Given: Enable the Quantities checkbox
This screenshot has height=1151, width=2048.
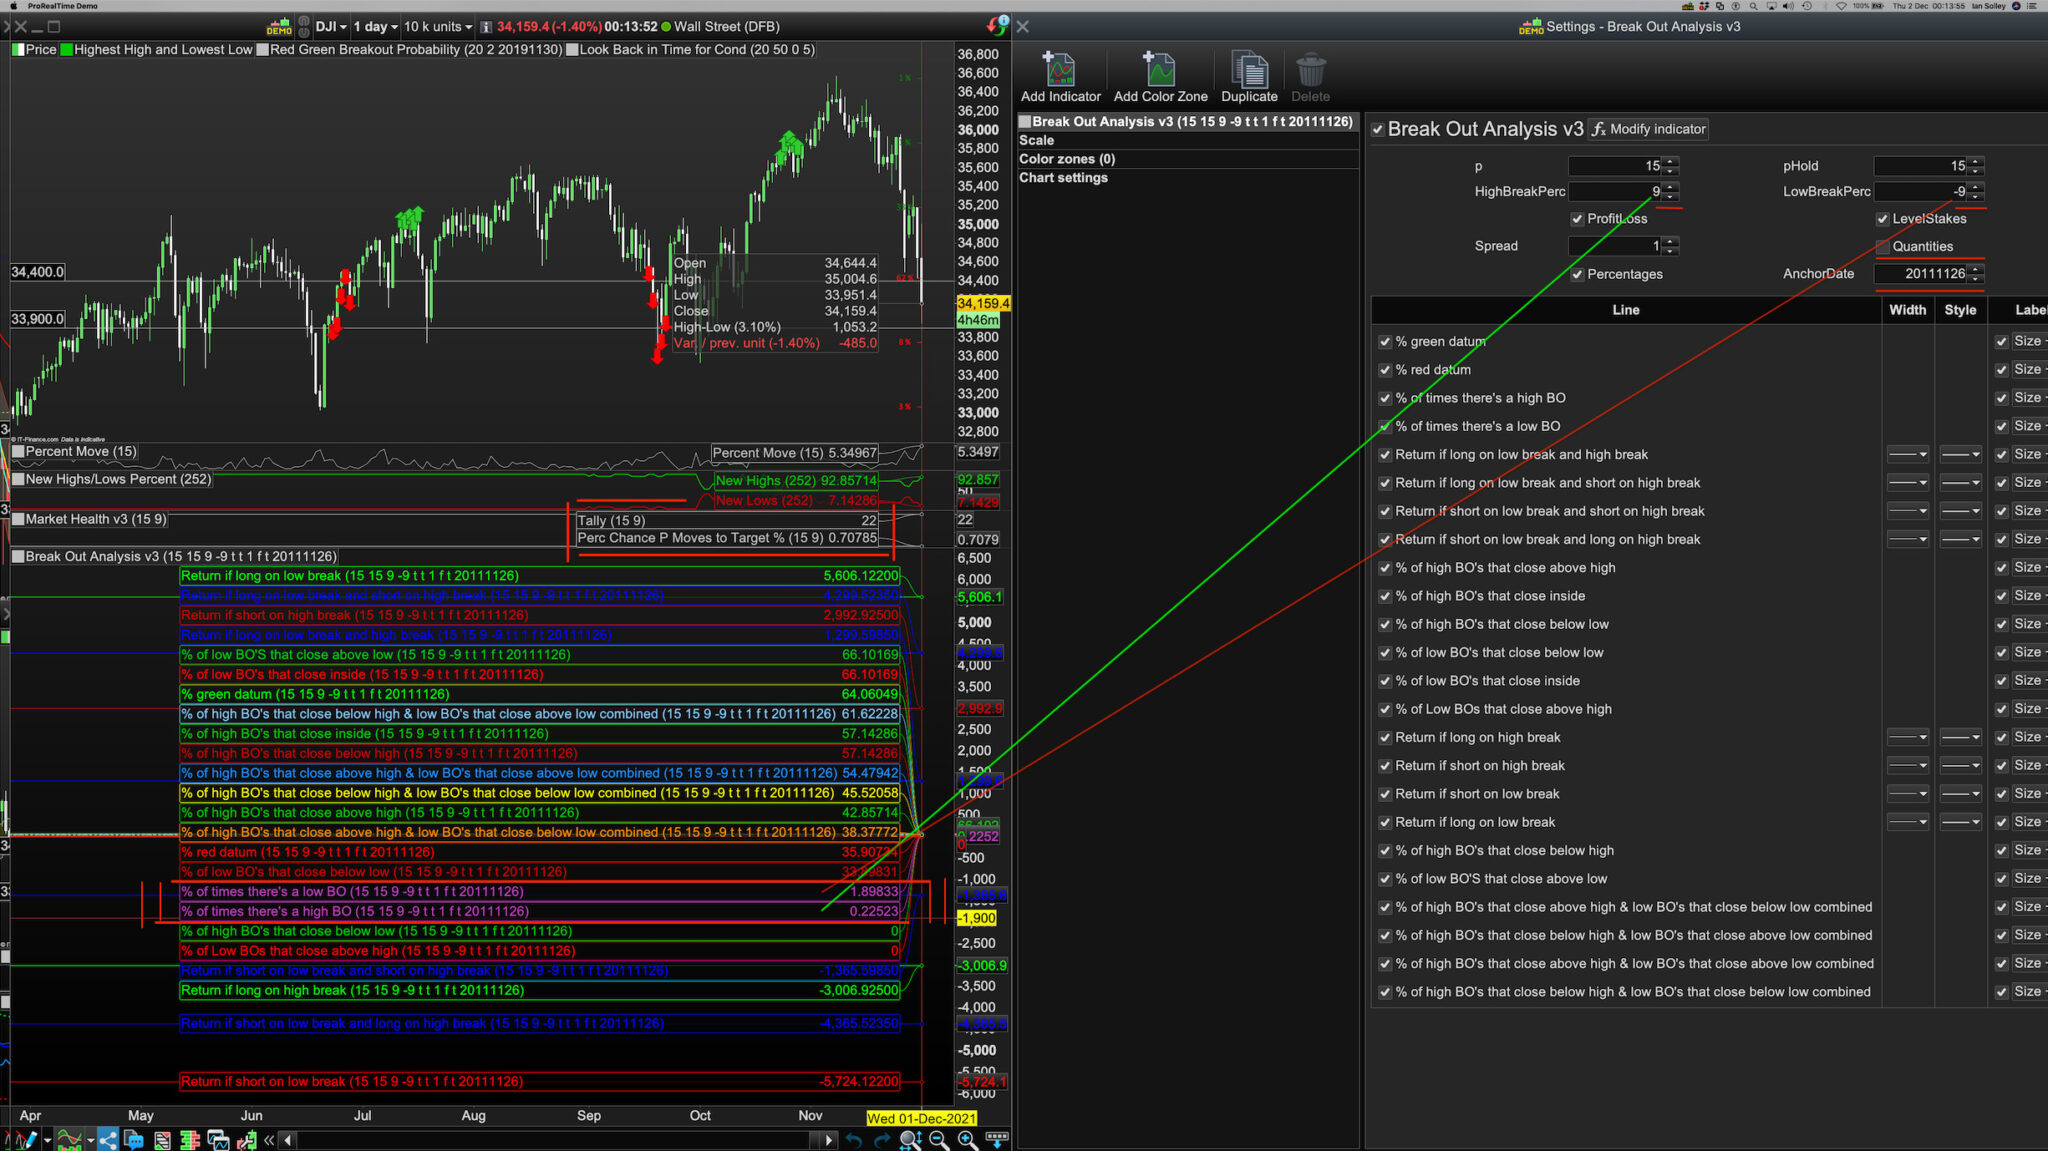Looking at the screenshot, I should pos(1883,246).
